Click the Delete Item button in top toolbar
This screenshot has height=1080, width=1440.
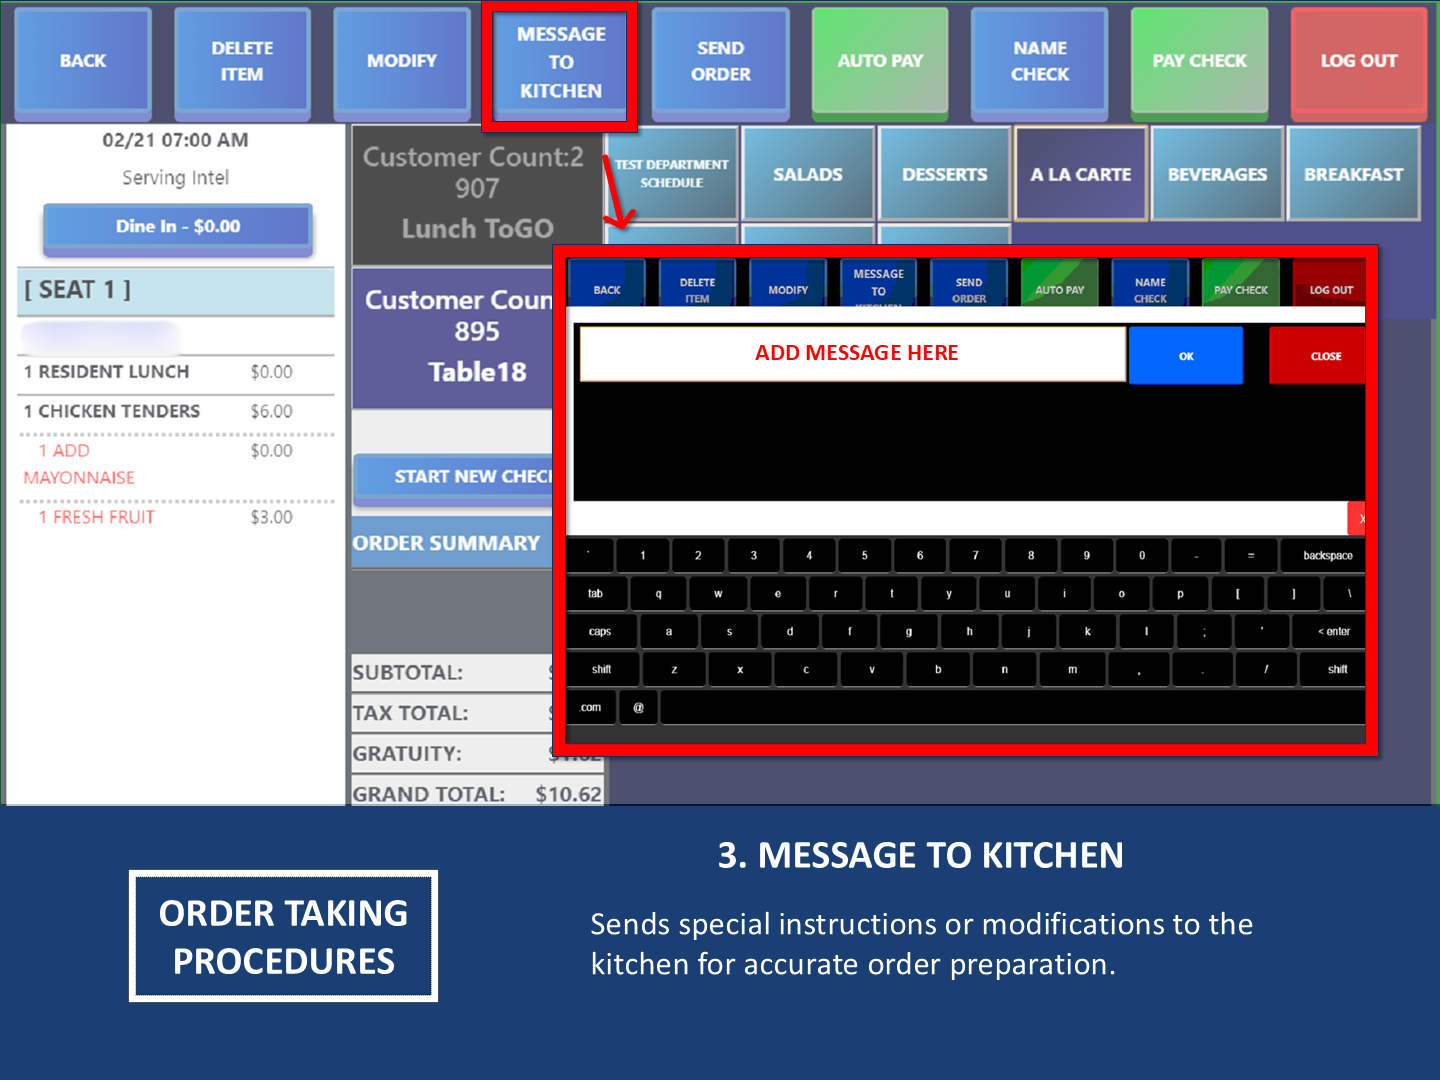click(x=242, y=61)
